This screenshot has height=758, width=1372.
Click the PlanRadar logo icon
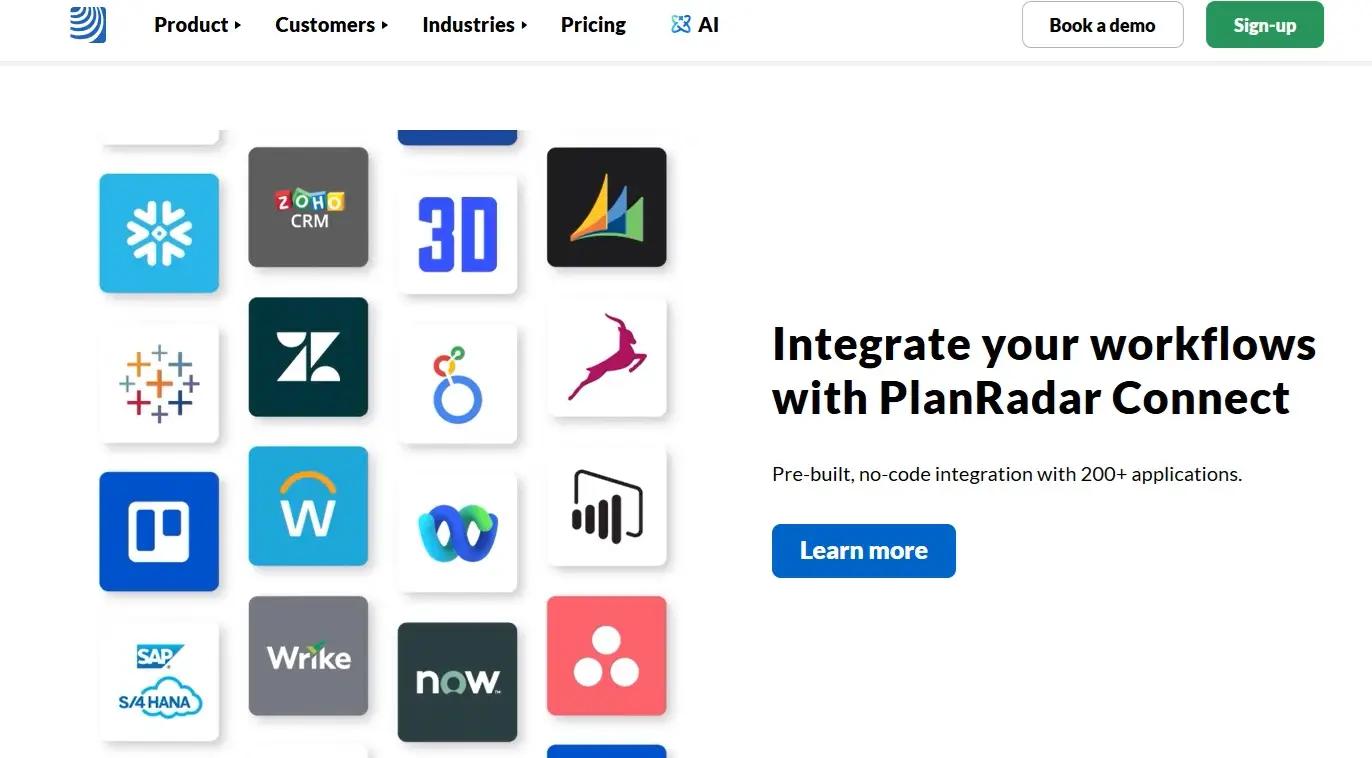pos(88,24)
